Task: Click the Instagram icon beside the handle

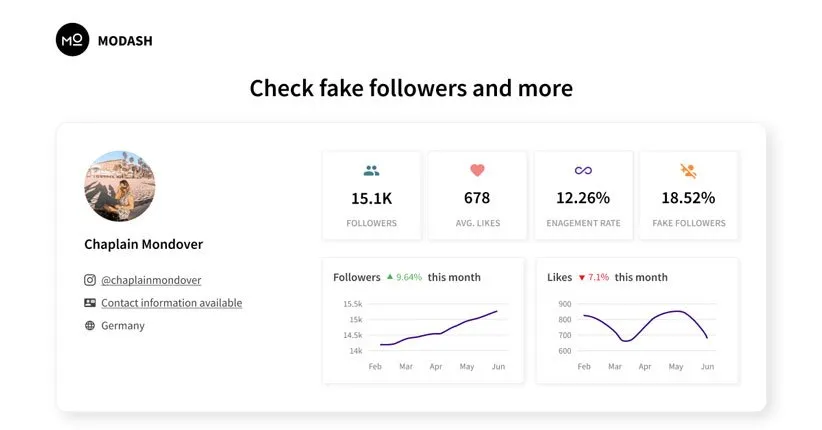Action: point(90,280)
